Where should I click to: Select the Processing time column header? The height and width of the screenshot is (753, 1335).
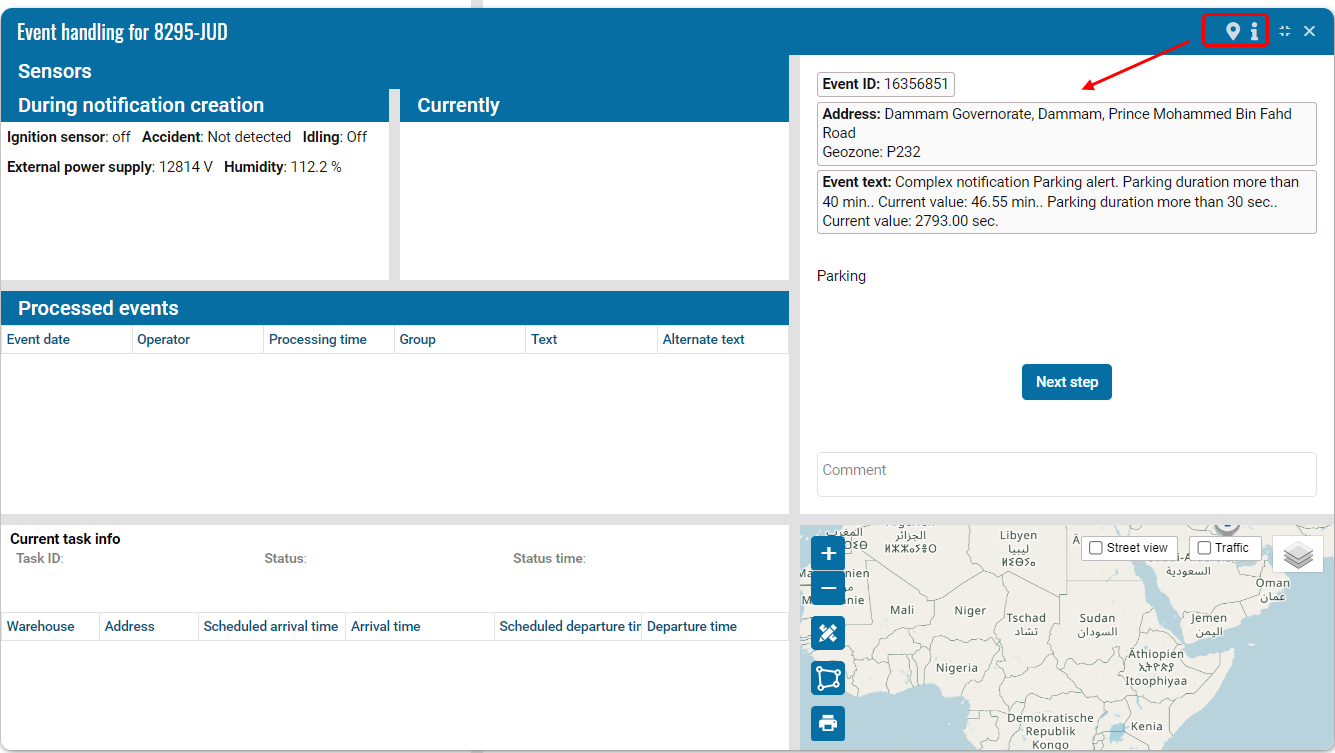(318, 340)
